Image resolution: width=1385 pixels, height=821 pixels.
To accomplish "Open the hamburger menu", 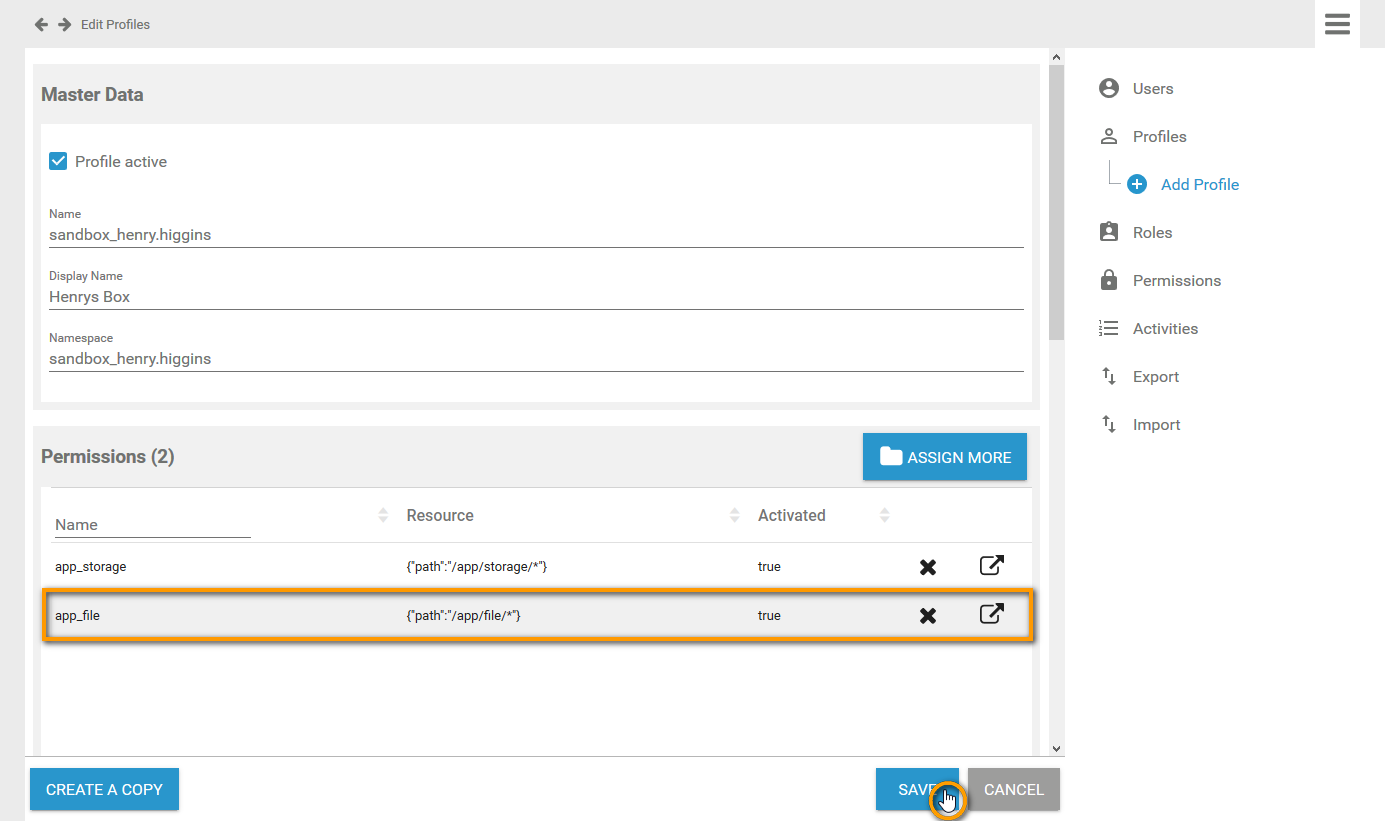I will coord(1337,24).
